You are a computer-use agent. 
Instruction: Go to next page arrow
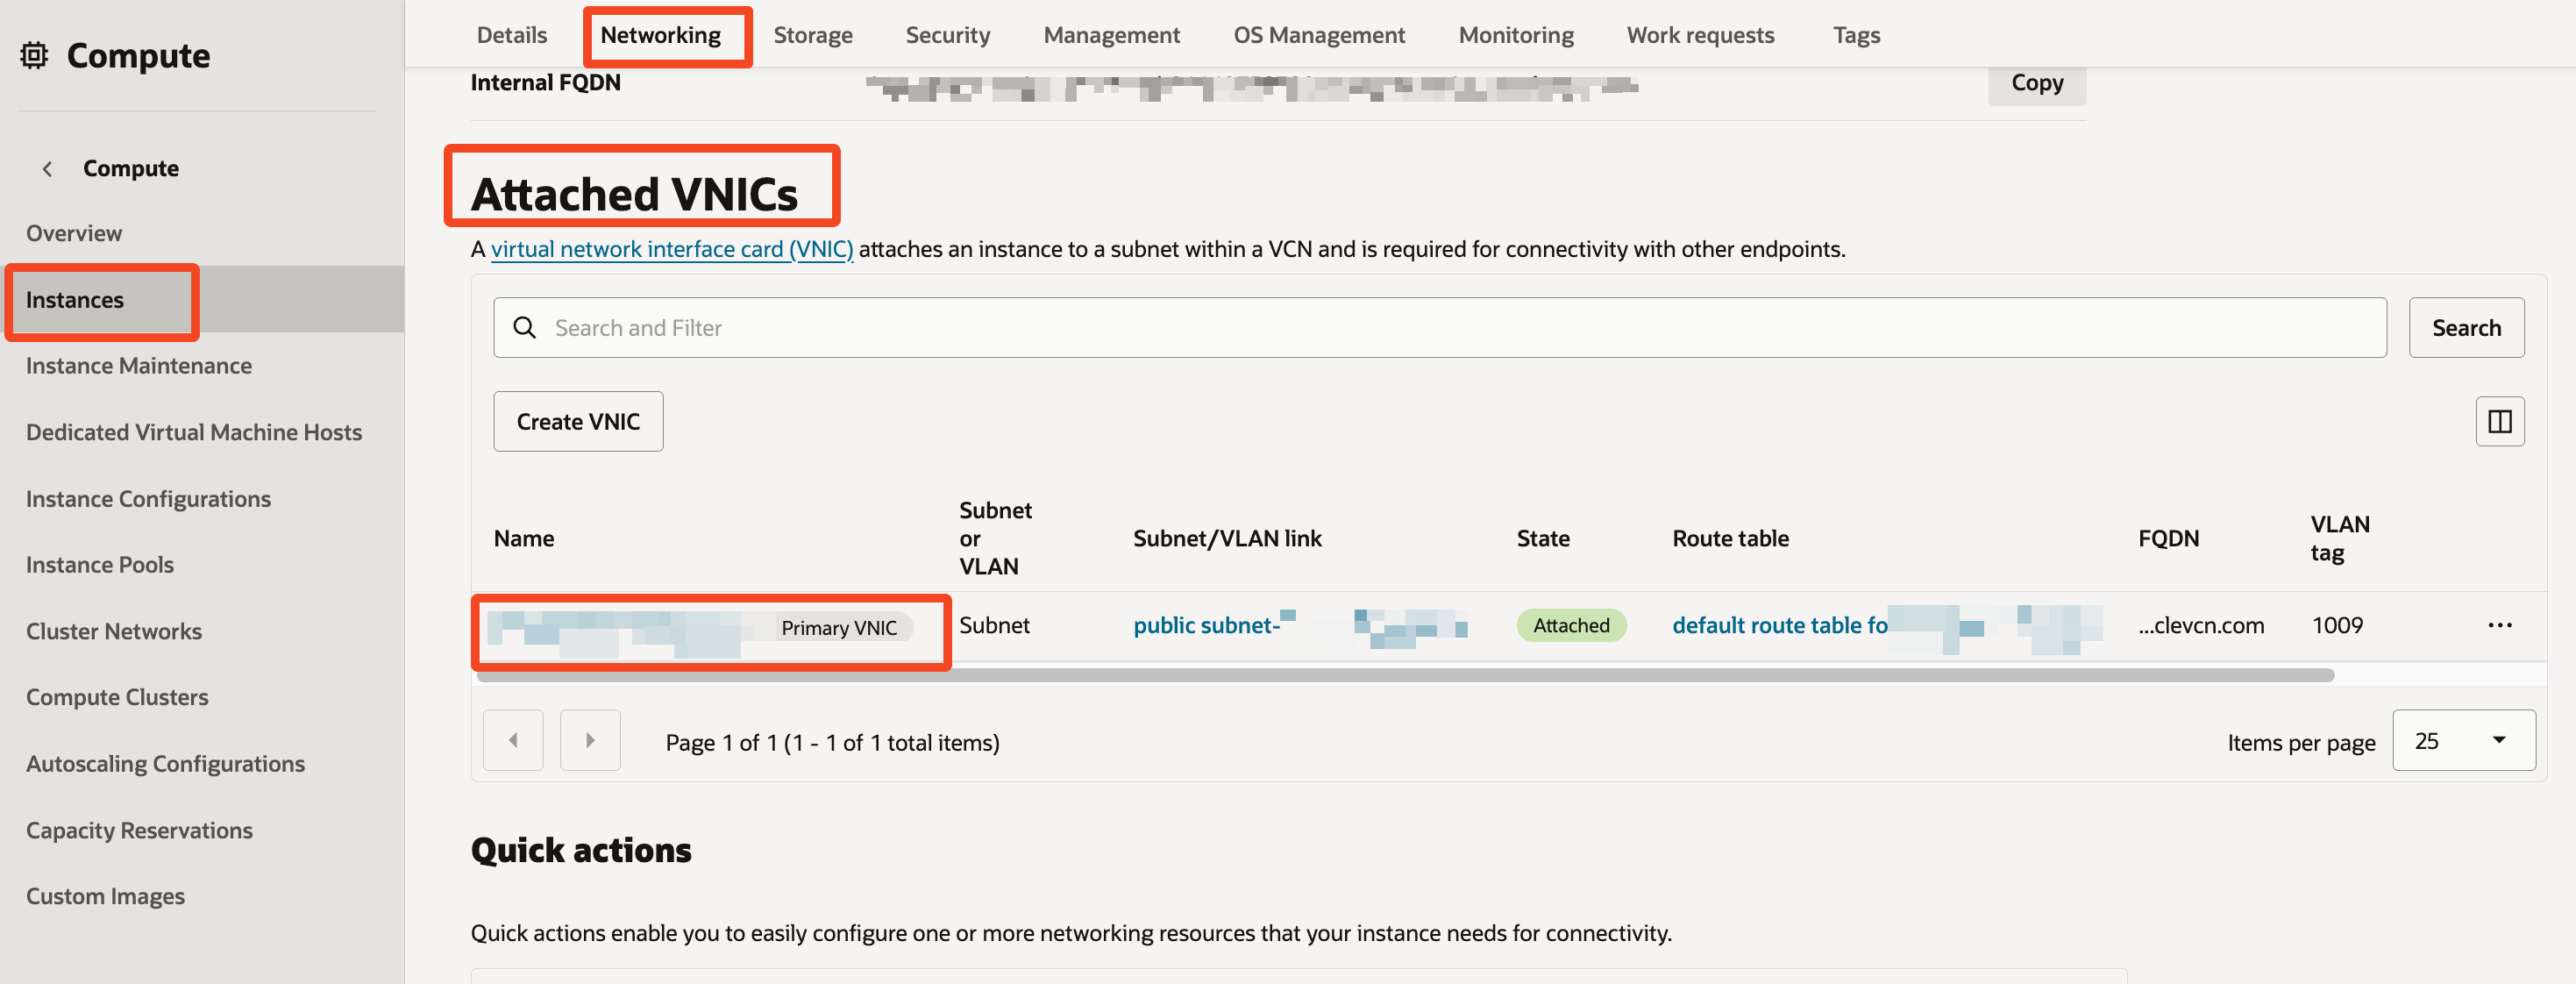point(590,741)
